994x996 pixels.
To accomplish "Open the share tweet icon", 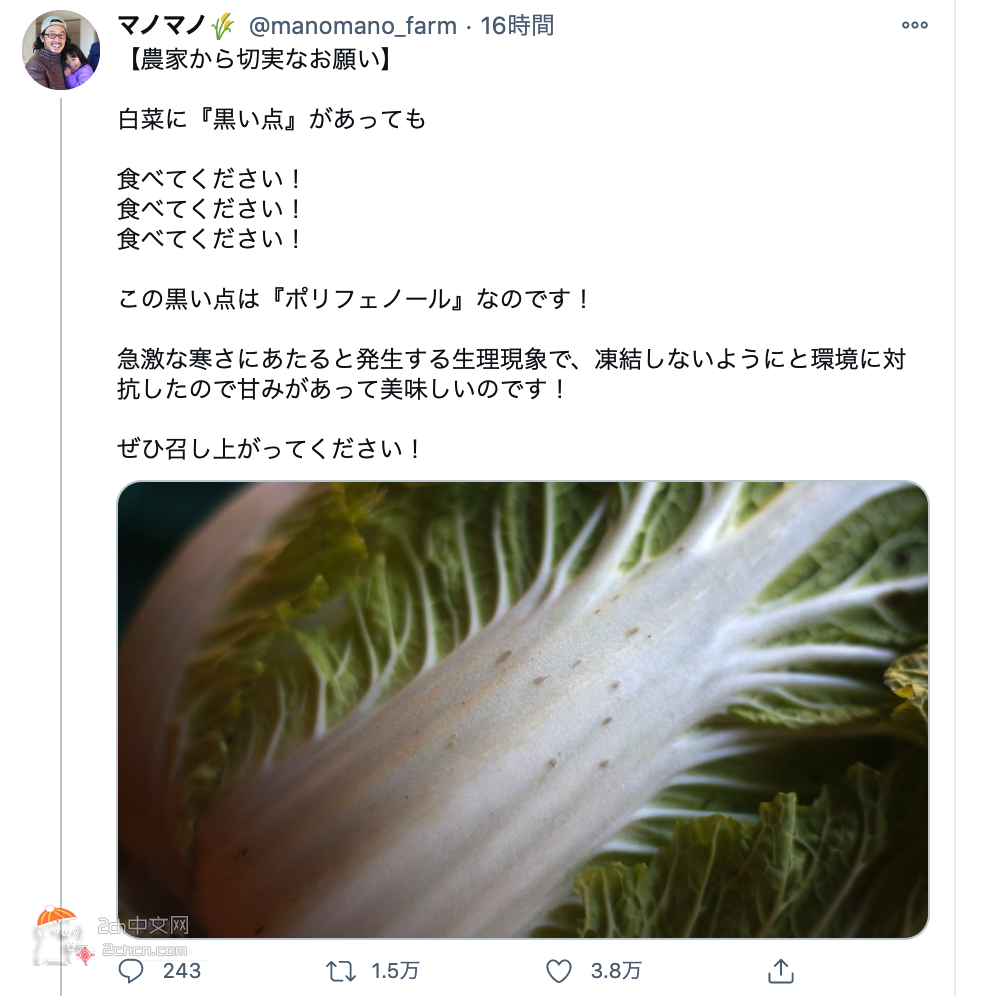I will [781, 971].
